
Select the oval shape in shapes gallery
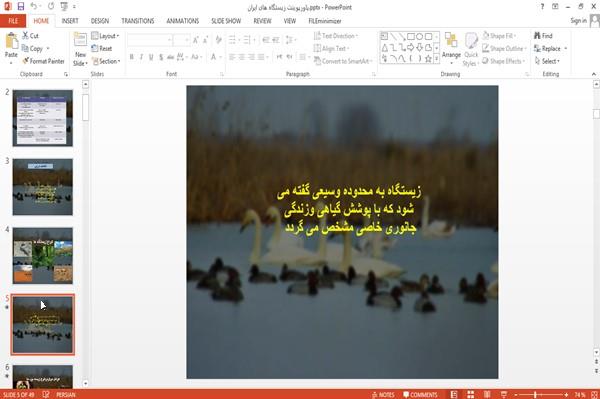coord(419,36)
